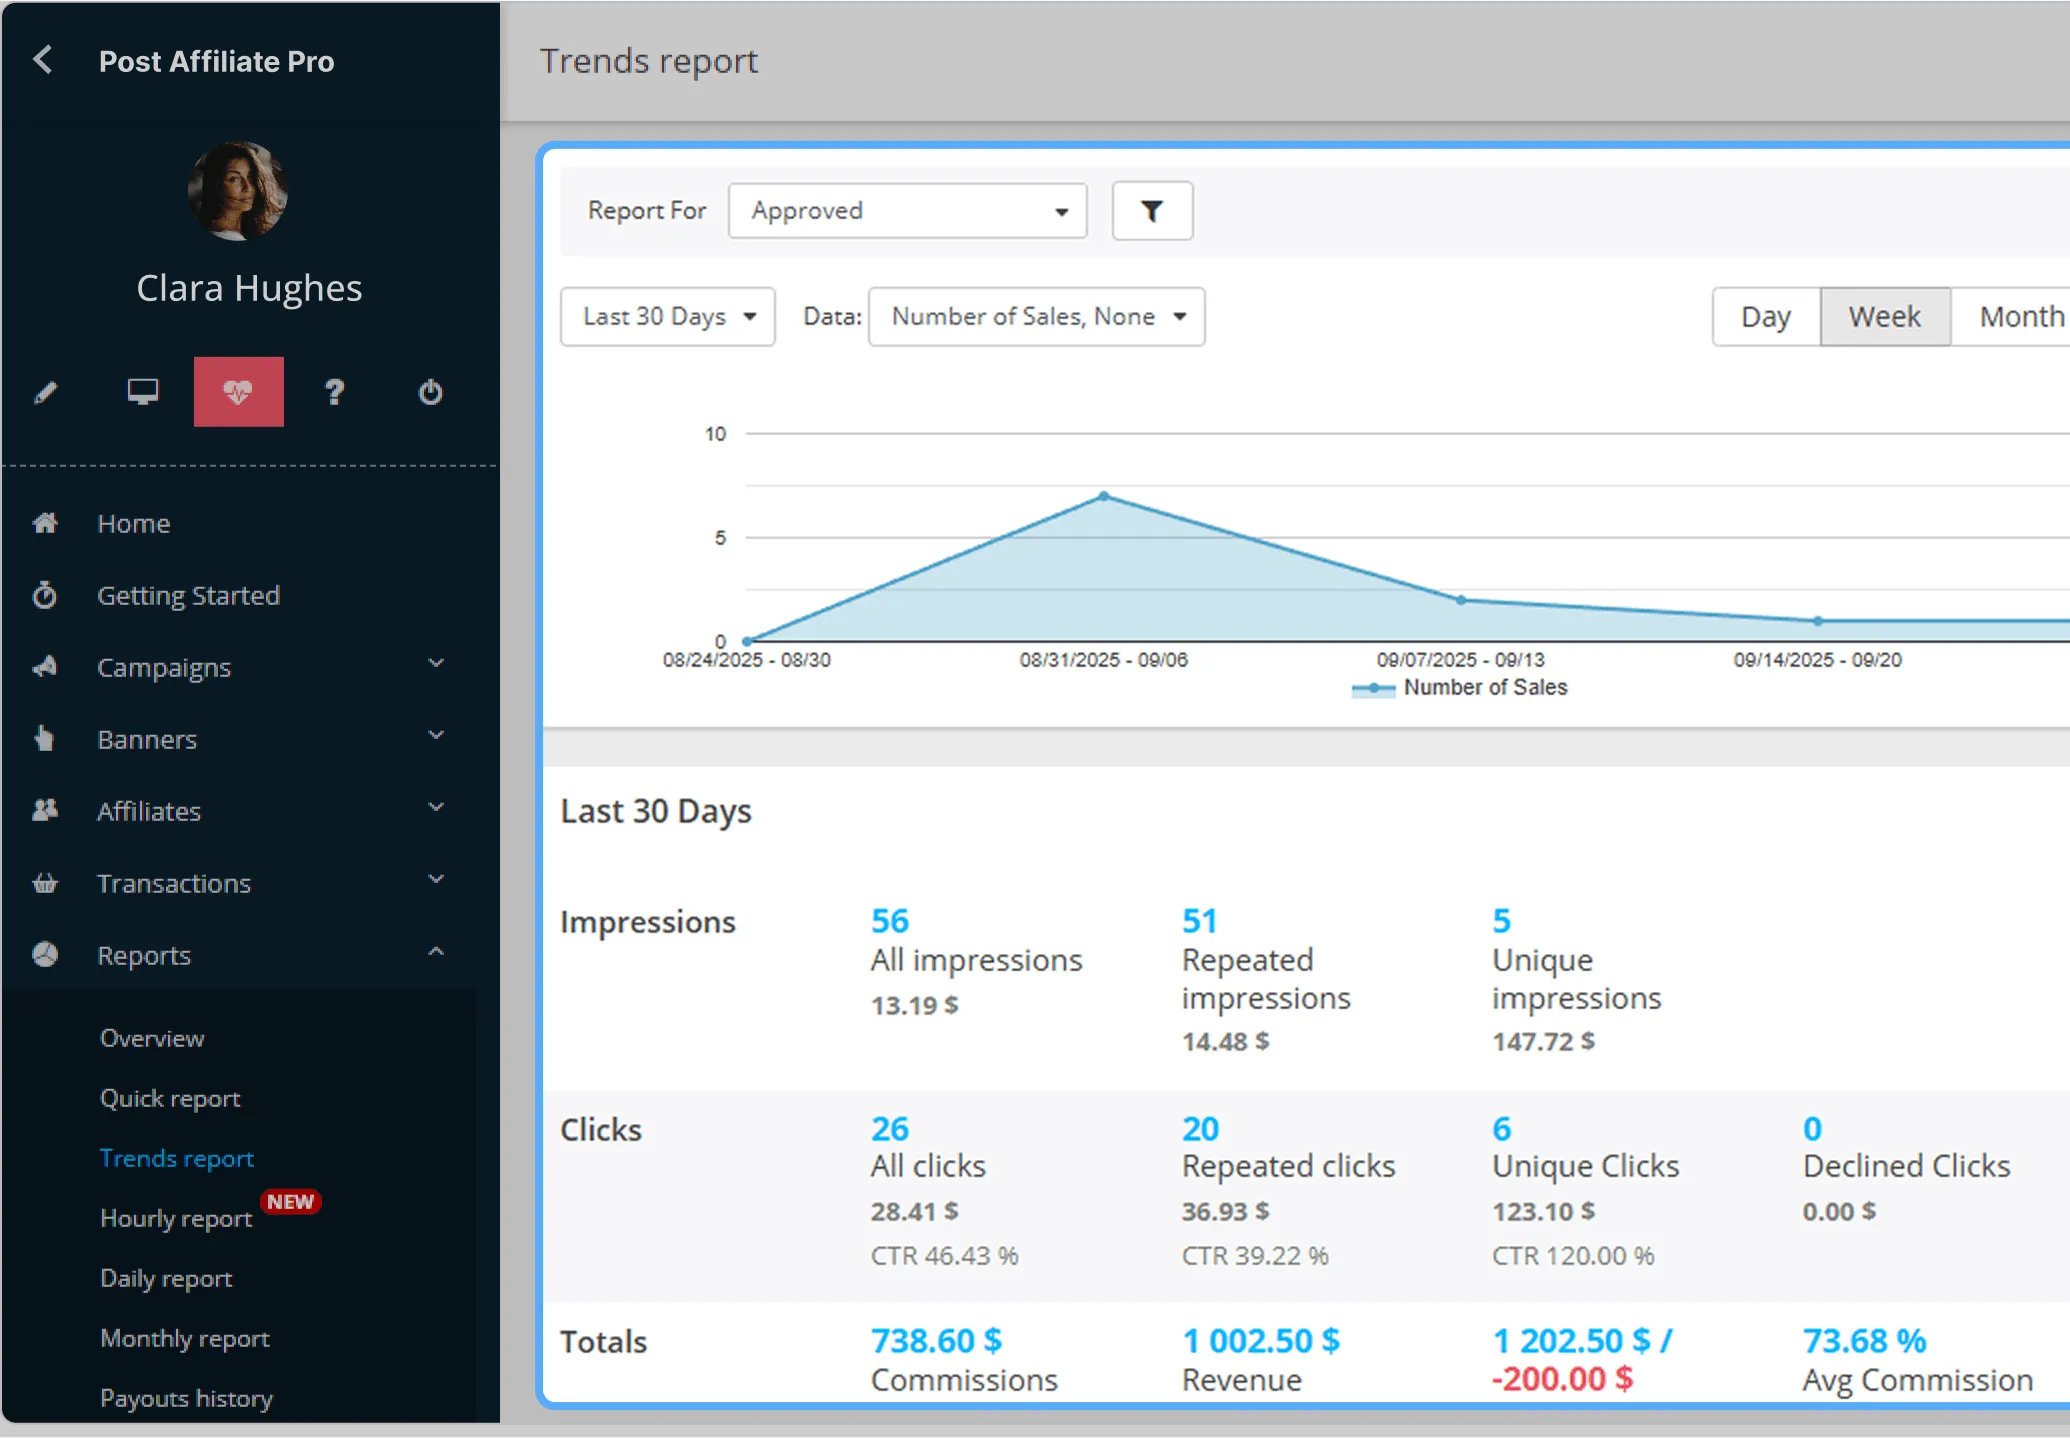Click the 1 002.50 $ Revenue value
Viewport: 2070px width, 1438px height.
click(x=1261, y=1340)
